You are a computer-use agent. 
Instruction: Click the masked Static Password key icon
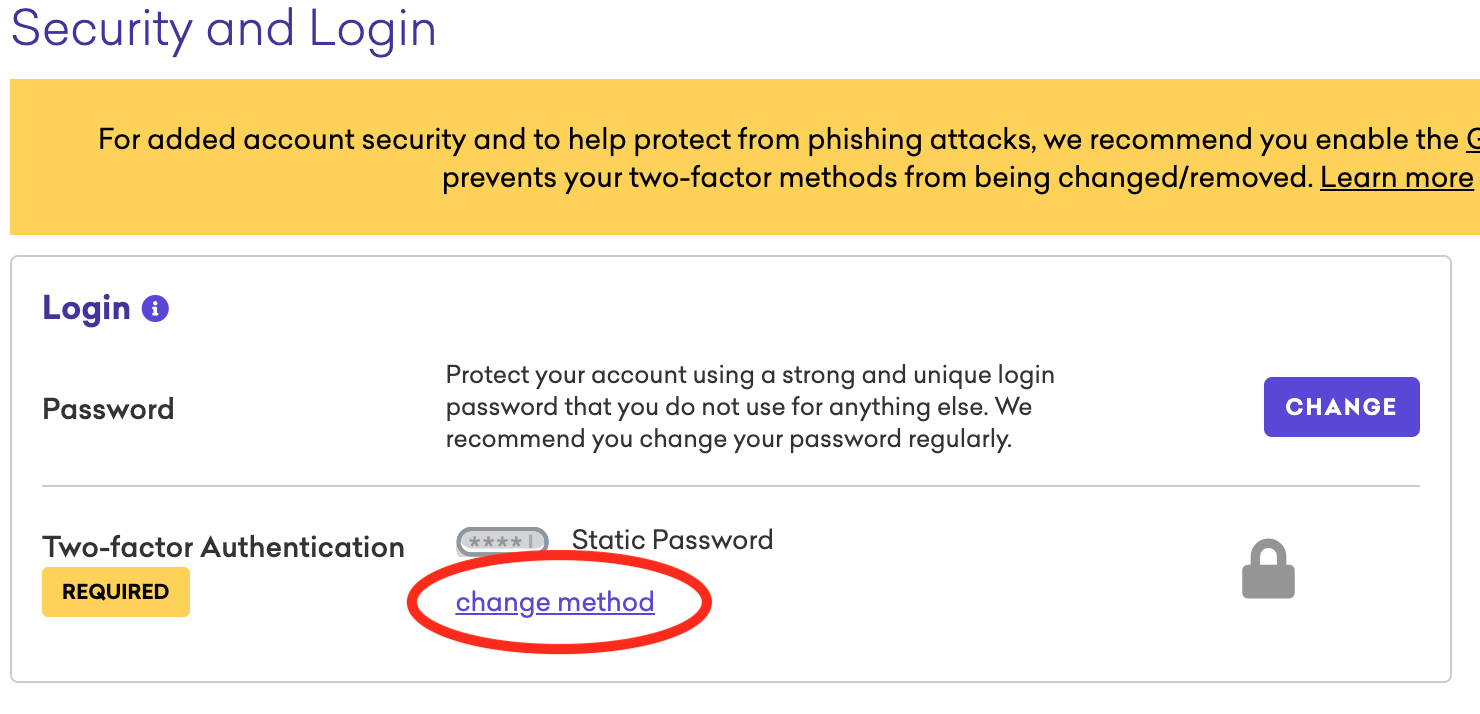[x=502, y=541]
